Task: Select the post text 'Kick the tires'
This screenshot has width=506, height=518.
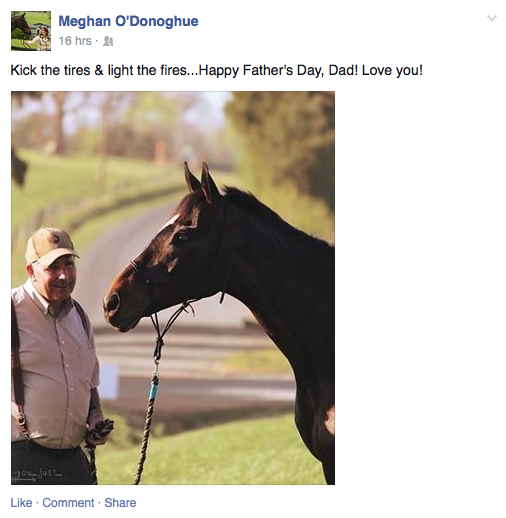Action: (50, 70)
